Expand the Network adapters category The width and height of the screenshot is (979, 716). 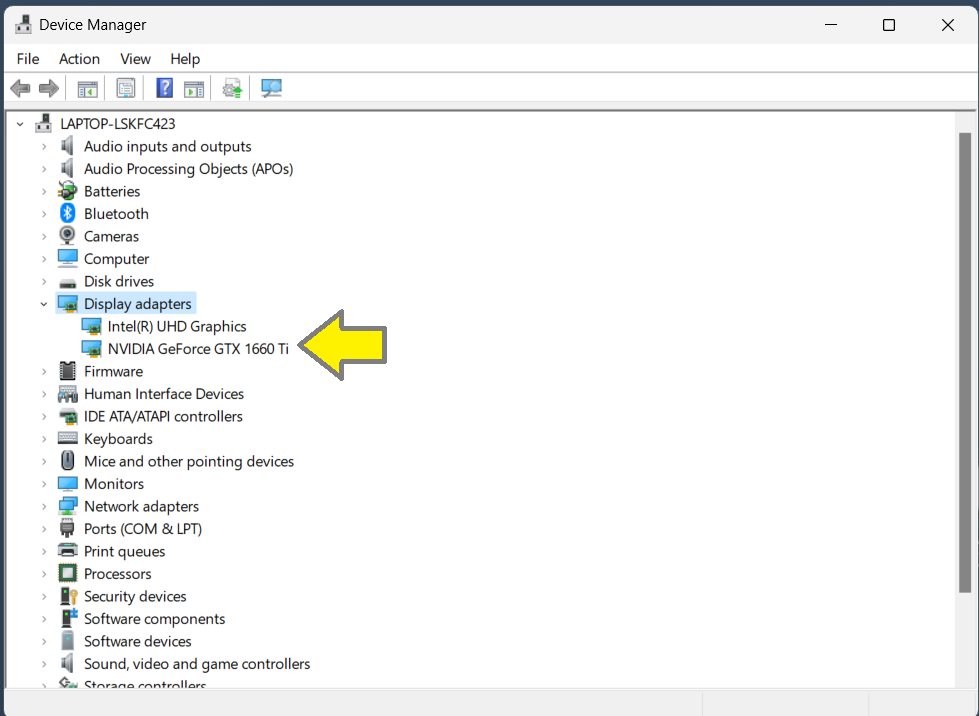coord(43,506)
